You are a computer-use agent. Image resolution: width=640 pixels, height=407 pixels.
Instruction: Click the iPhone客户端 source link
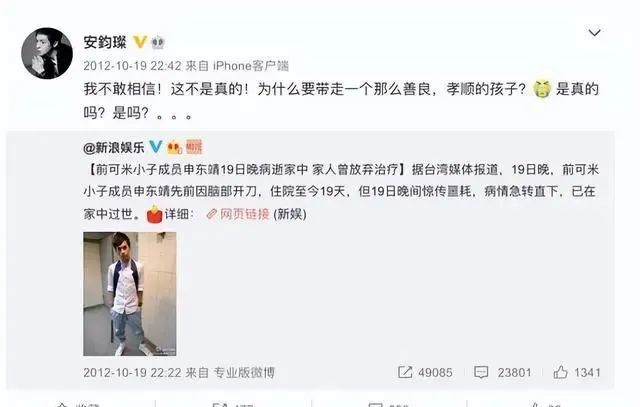click(251, 66)
